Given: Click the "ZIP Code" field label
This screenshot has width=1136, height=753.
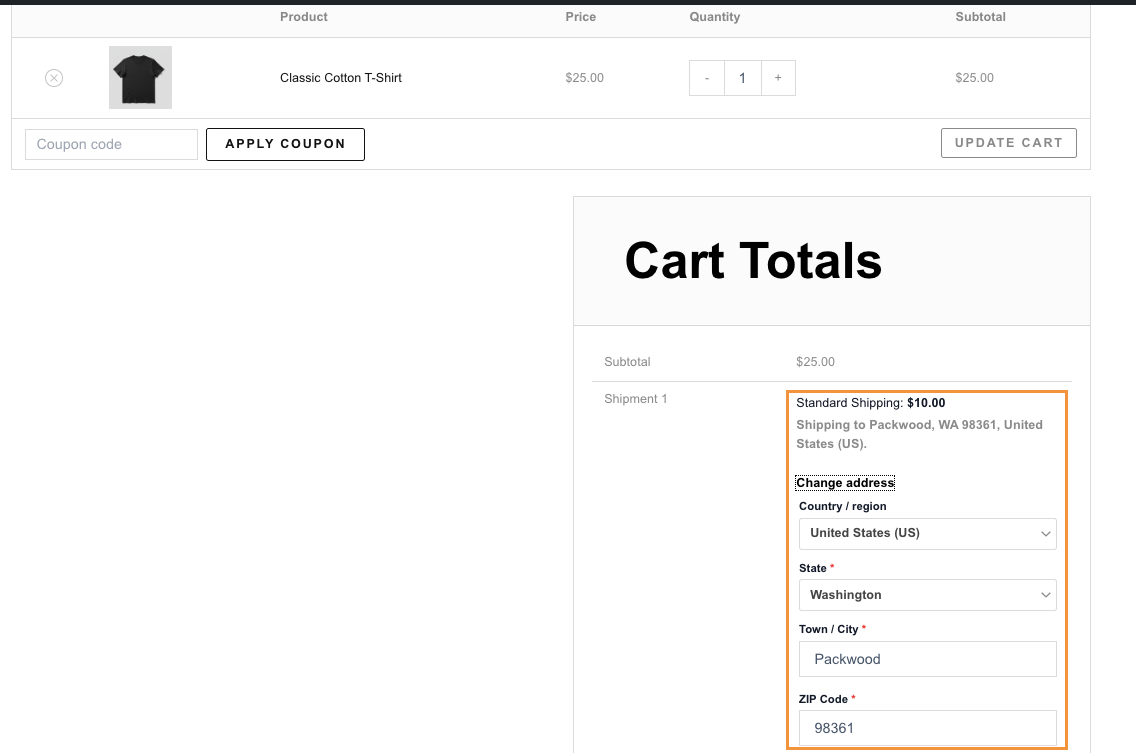Looking at the screenshot, I should click(822, 699).
